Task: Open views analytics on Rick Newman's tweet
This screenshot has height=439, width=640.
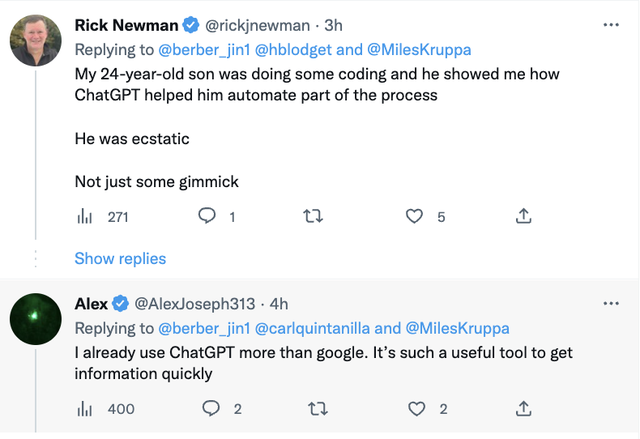Action: (x=85, y=216)
